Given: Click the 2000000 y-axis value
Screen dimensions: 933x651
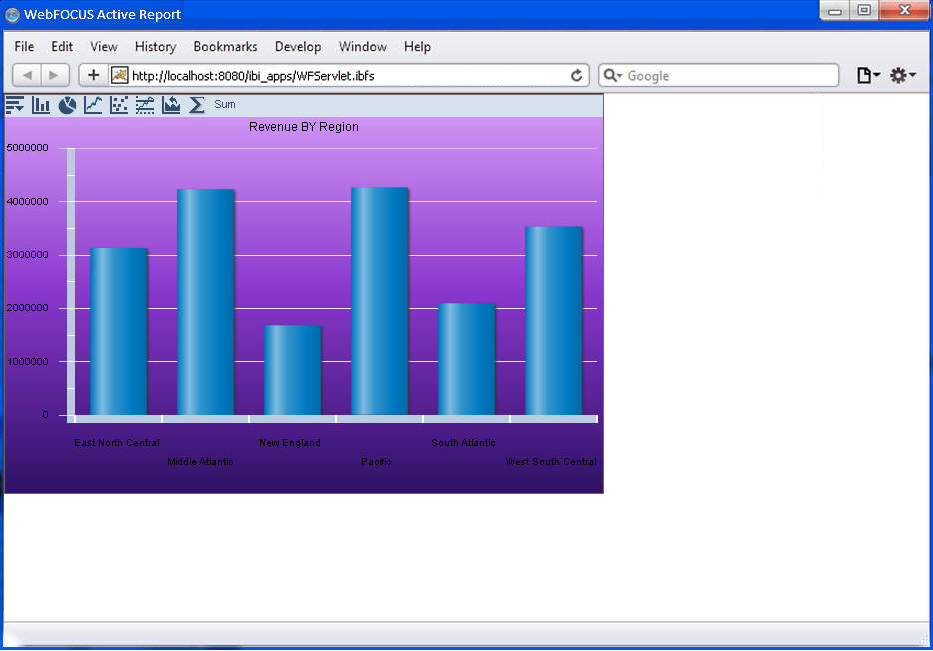Looking at the screenshot, I should pyautogui.click(x=27, y=308).
